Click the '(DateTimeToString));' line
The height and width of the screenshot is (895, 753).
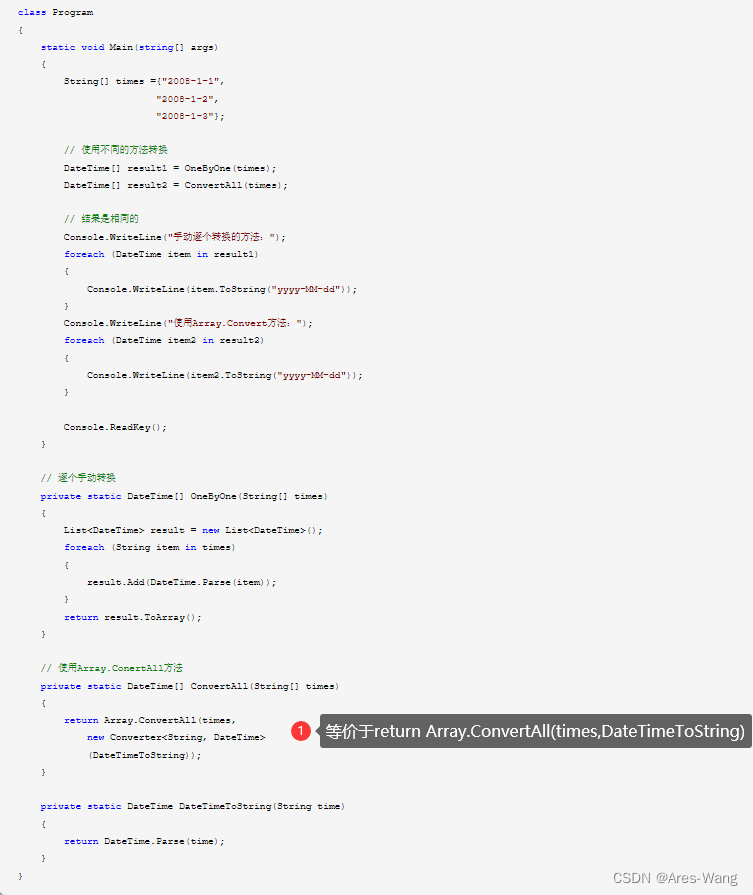(x=144, y=756)
